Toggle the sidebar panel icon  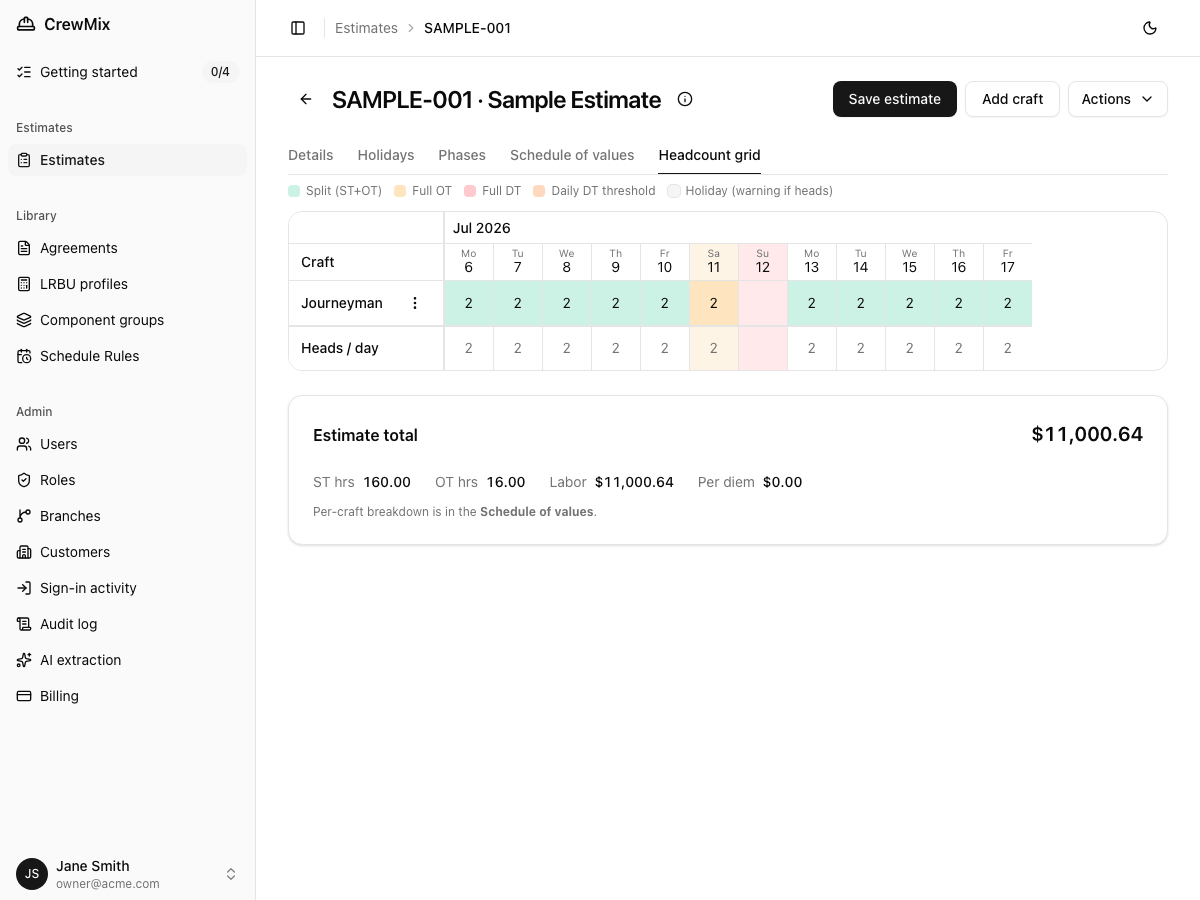tap(298, 28)
